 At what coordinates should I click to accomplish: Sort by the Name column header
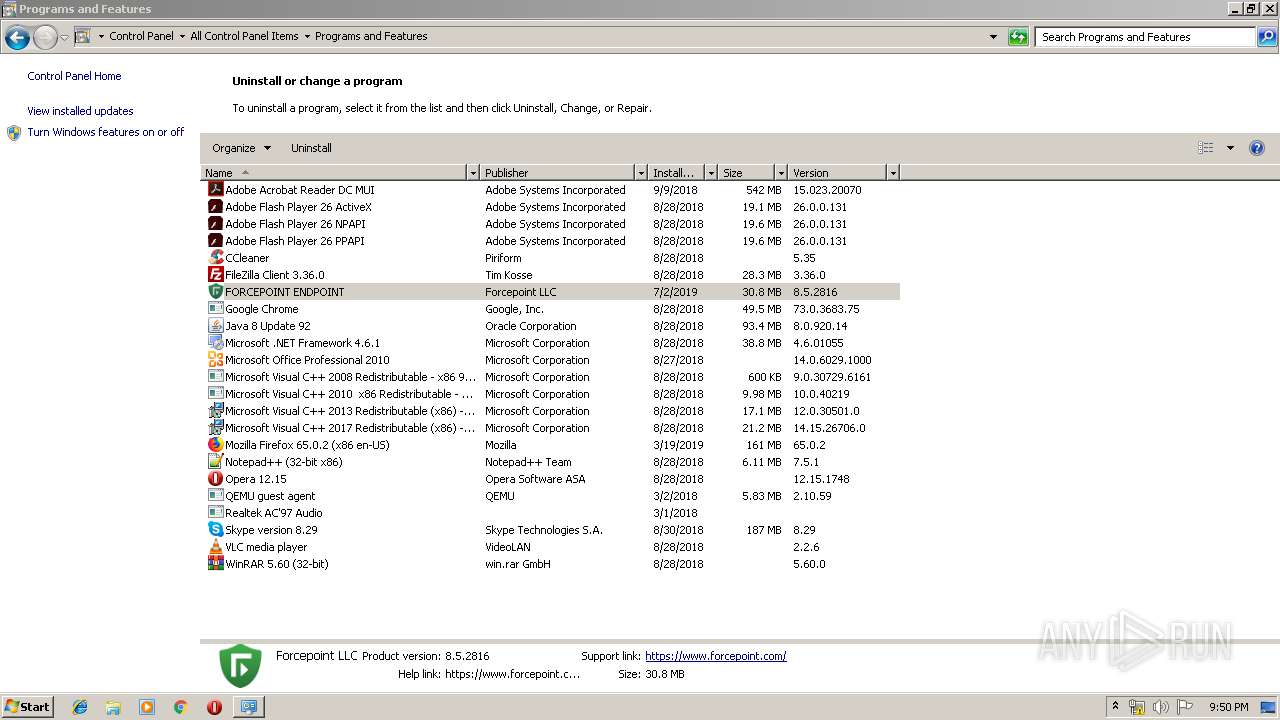tap(335, 173)
